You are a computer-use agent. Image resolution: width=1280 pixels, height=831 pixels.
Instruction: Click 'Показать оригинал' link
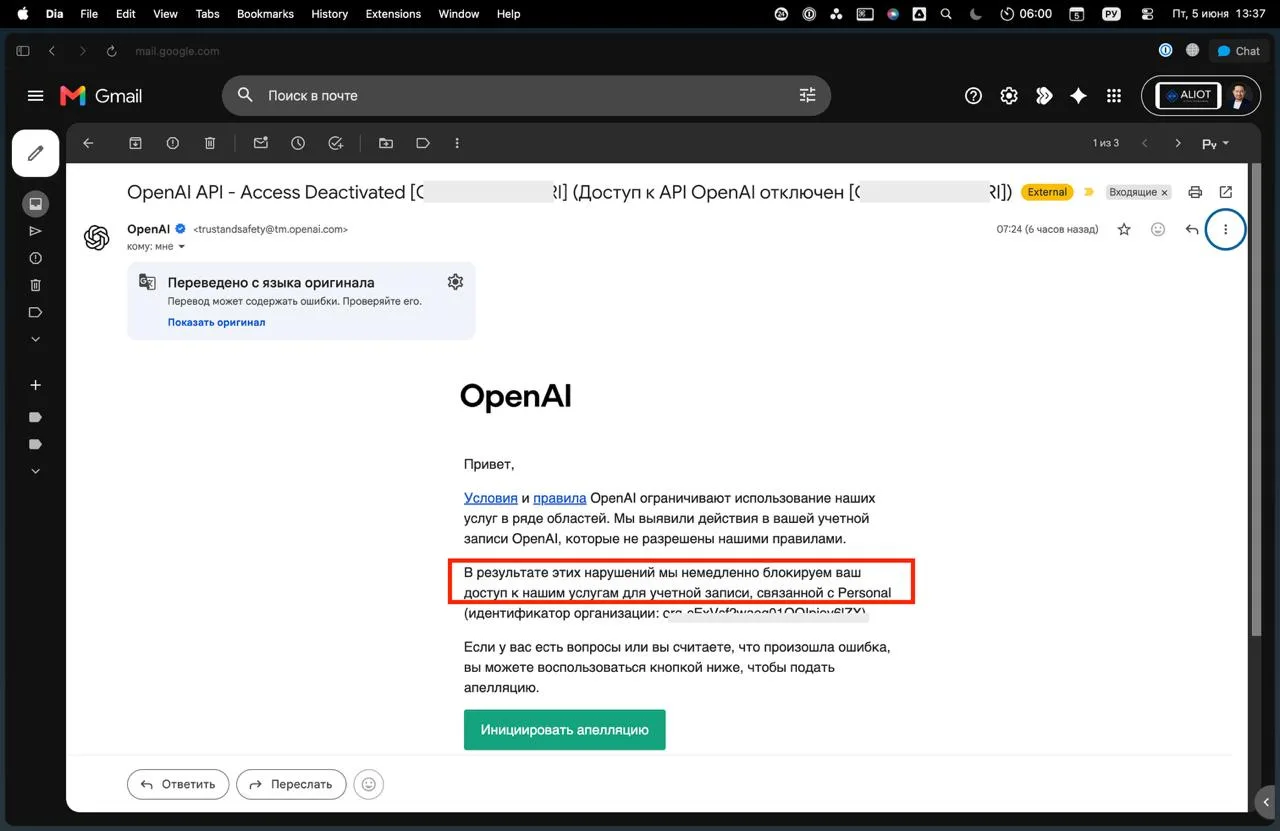coord(216,322)
